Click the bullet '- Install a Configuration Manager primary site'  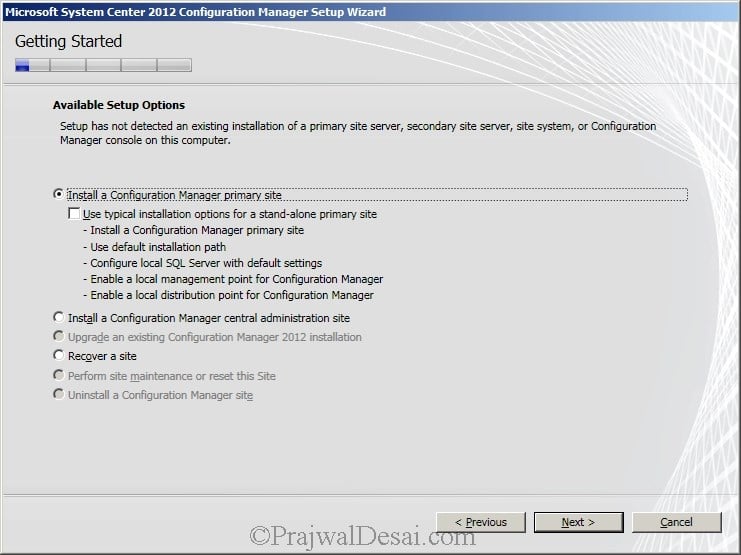[194, 230]
